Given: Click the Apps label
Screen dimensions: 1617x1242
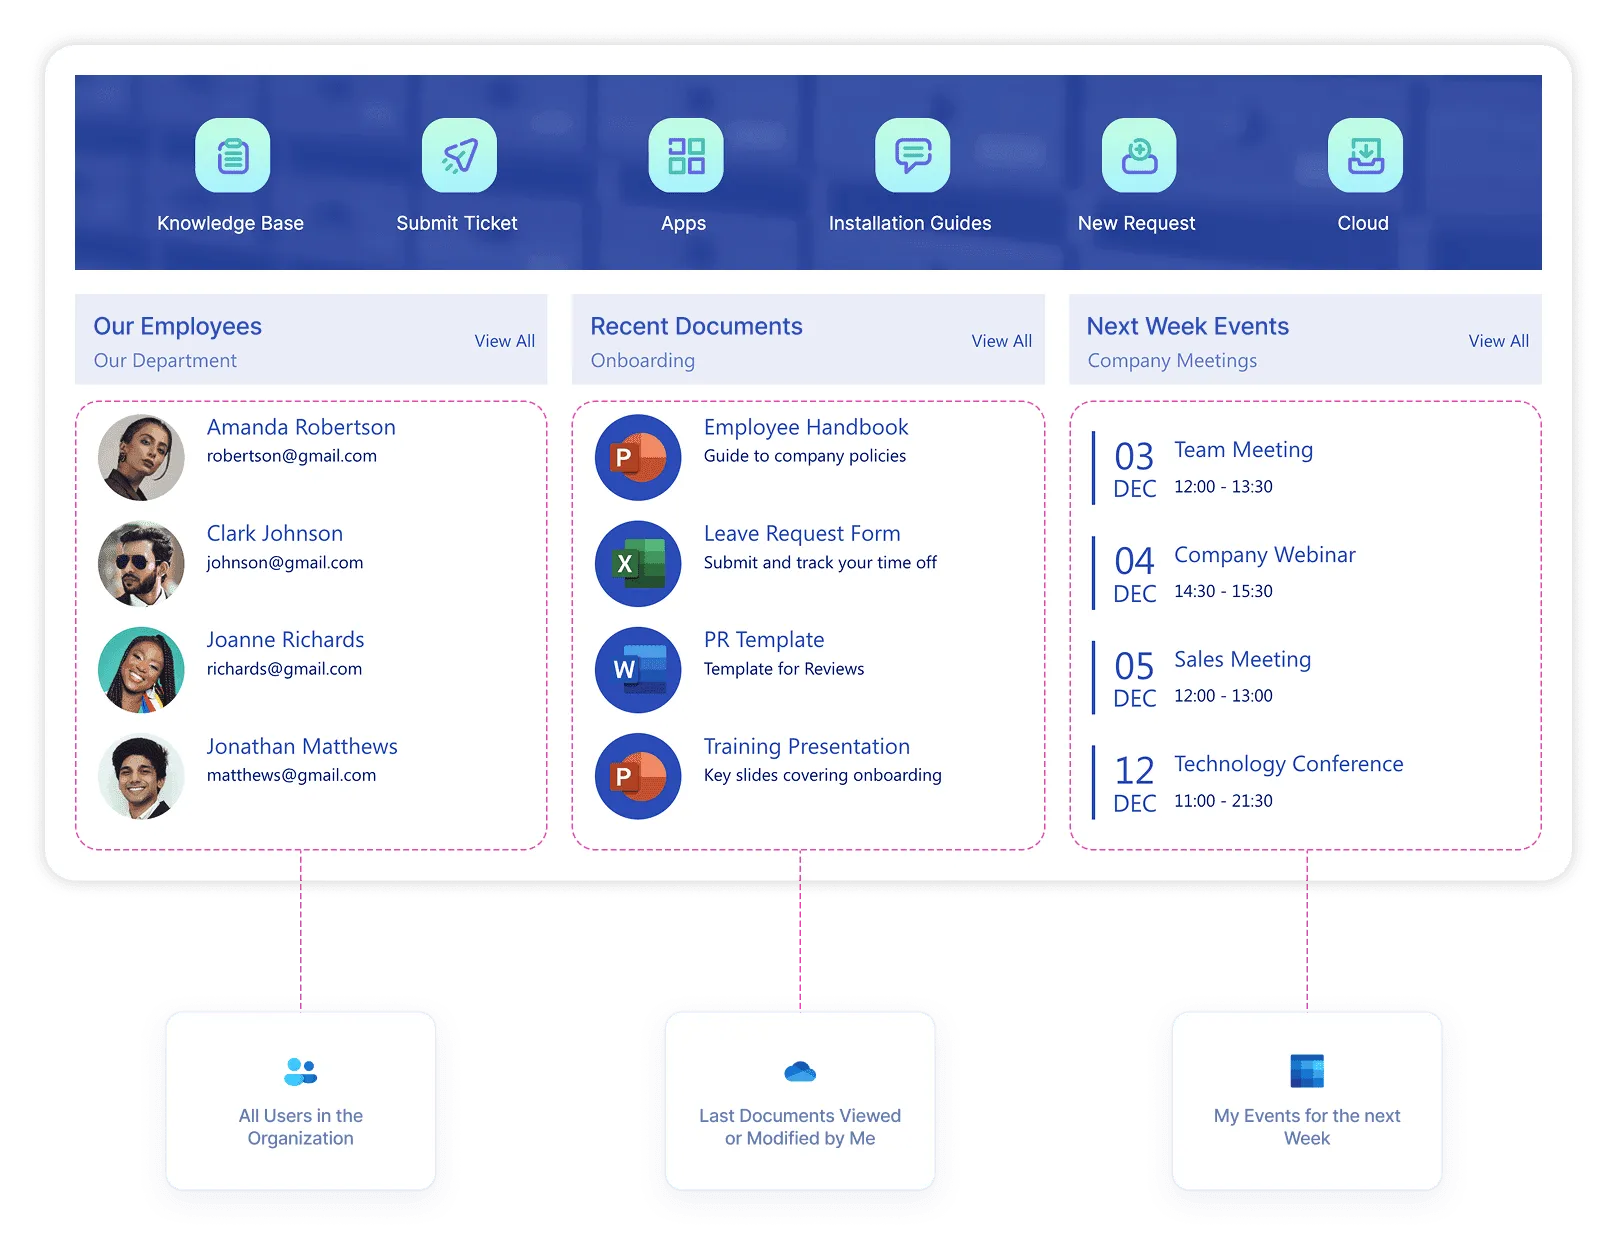Looking at the screenshot, I should pos(684,223).
